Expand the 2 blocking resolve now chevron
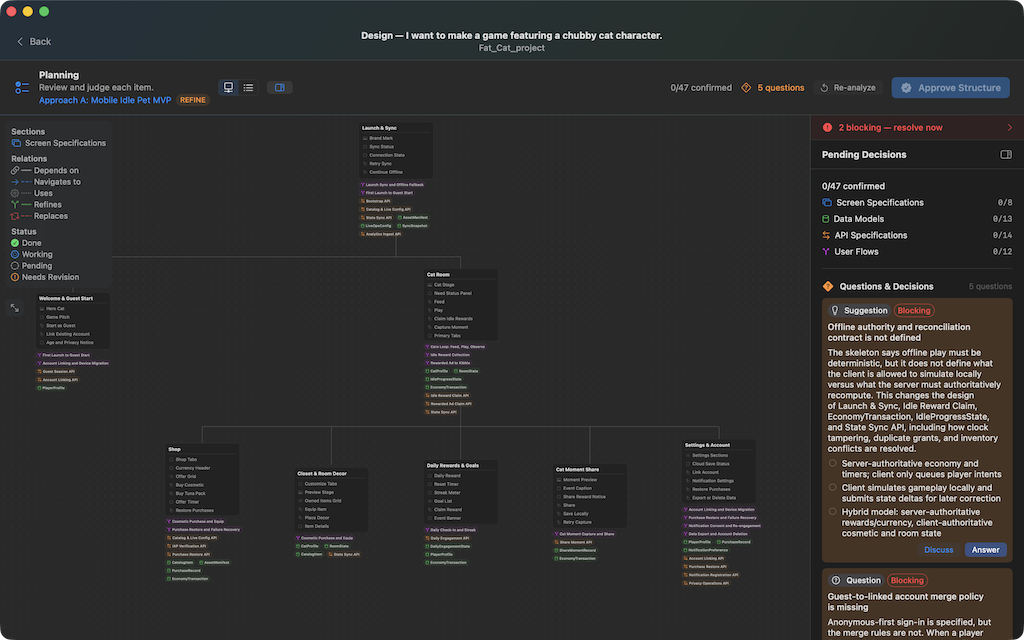Image resolution: width=1024 pixels, height=640 pixels. tap(1010, 127)
